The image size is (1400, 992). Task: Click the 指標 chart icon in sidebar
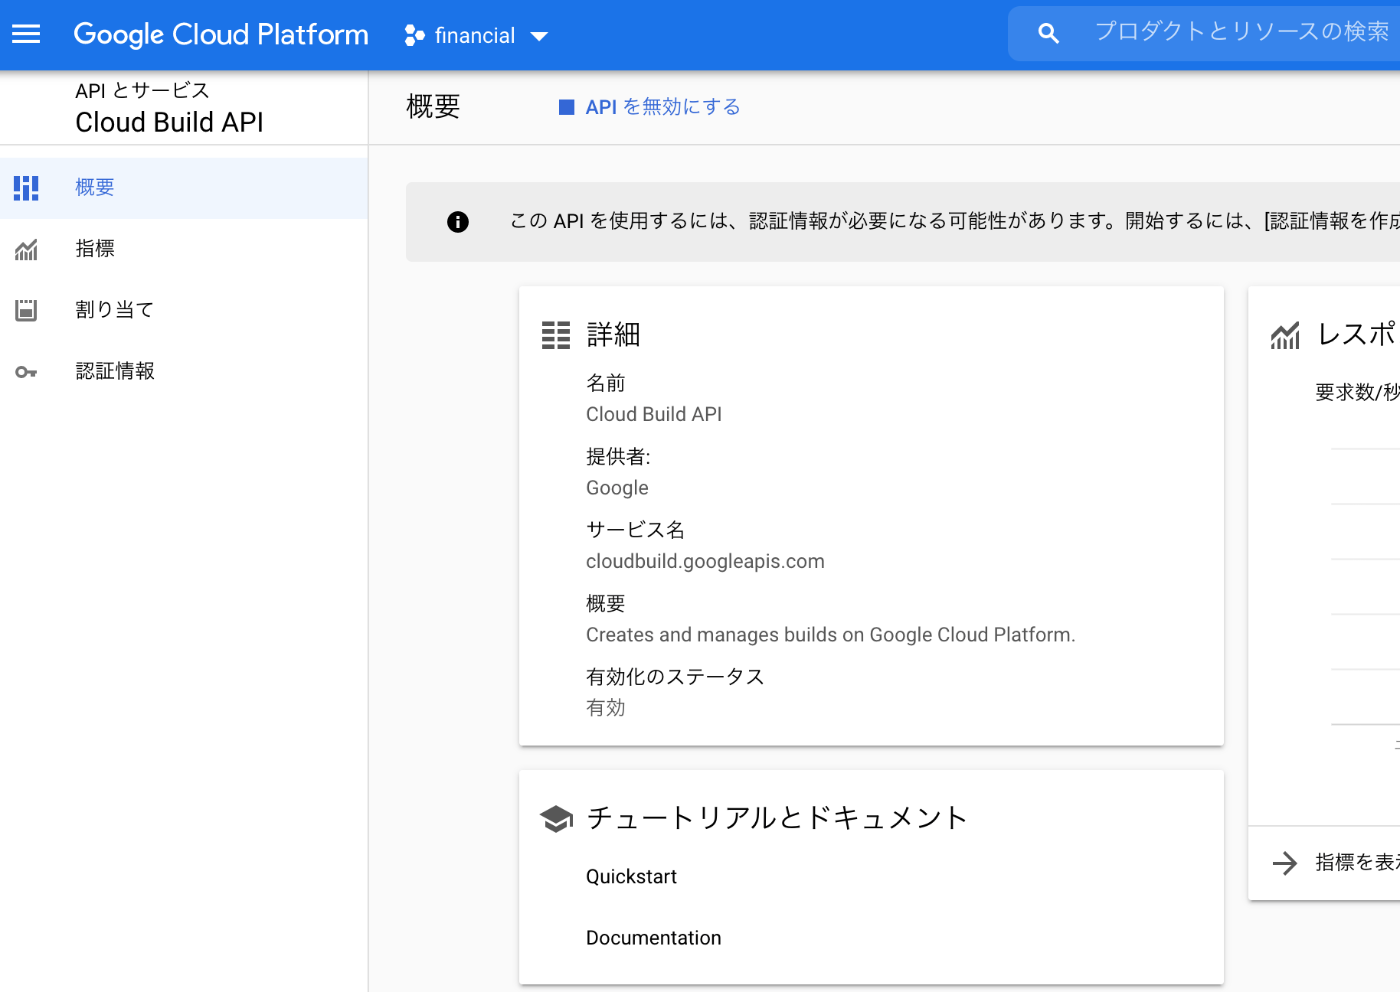(26, 249)
